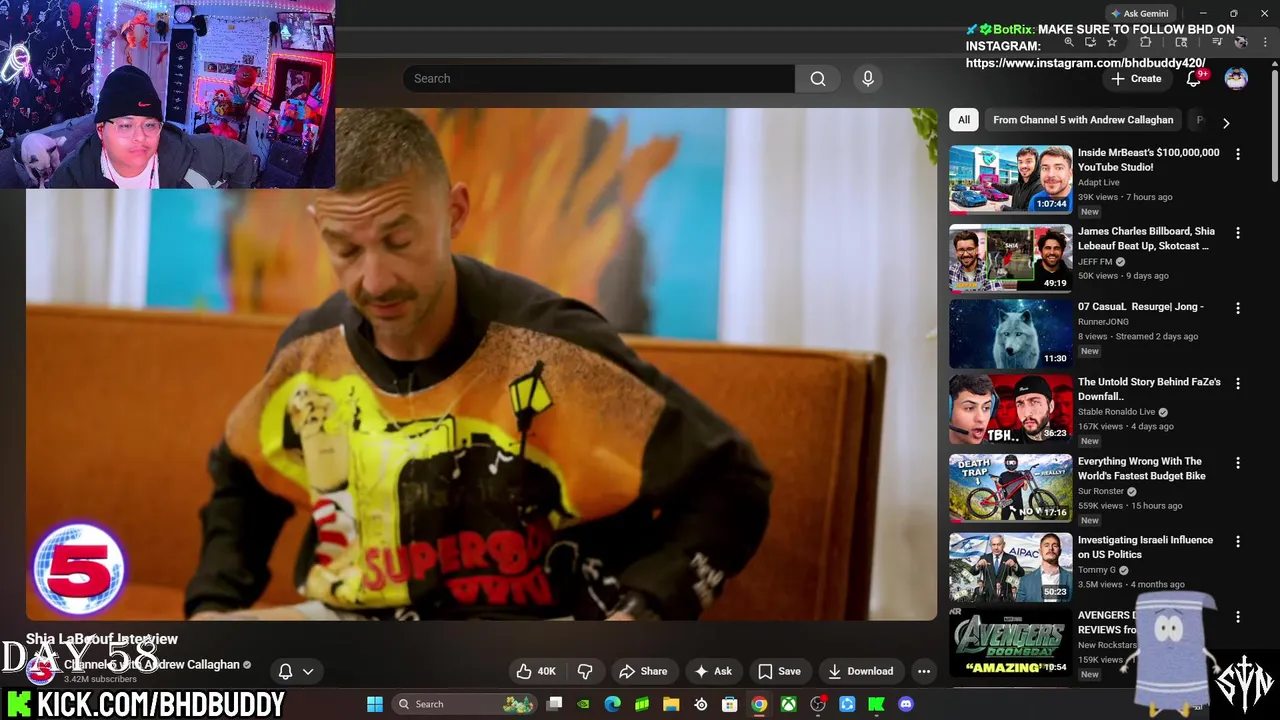Open Task View on the taskbar

coord(555,704)
